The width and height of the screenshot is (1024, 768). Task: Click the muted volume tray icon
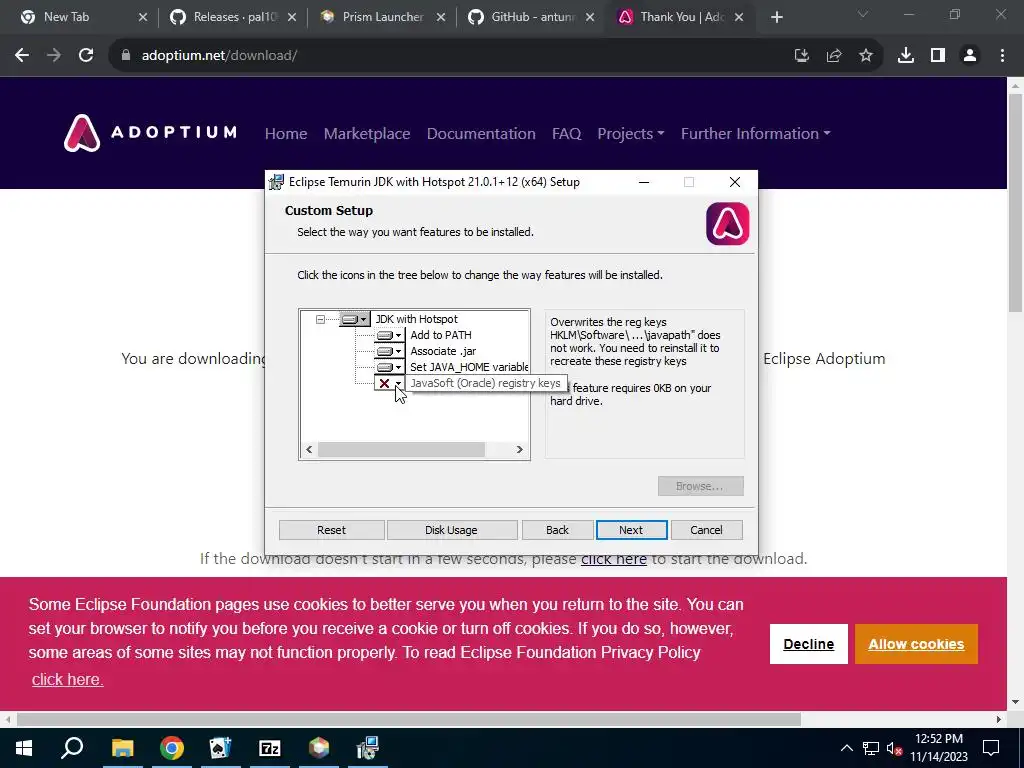(894, 748)
